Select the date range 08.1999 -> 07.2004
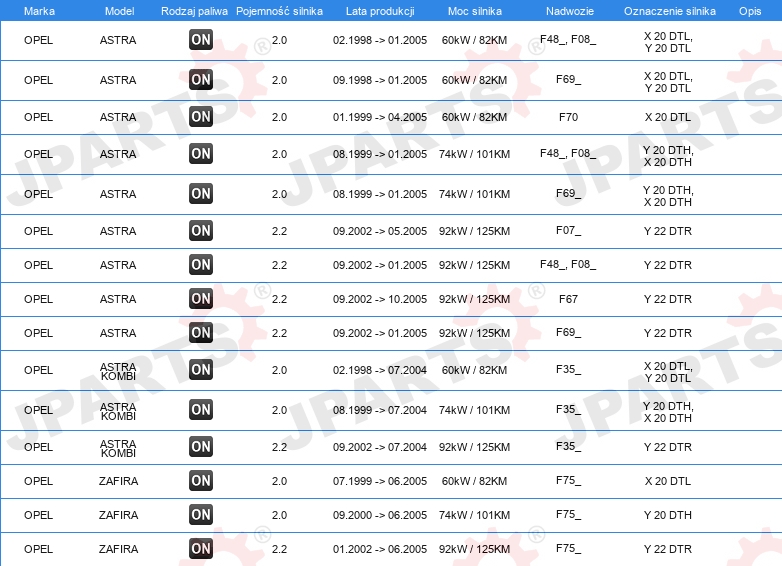This screenshot has height=566, width=782. tap(380, 410)
